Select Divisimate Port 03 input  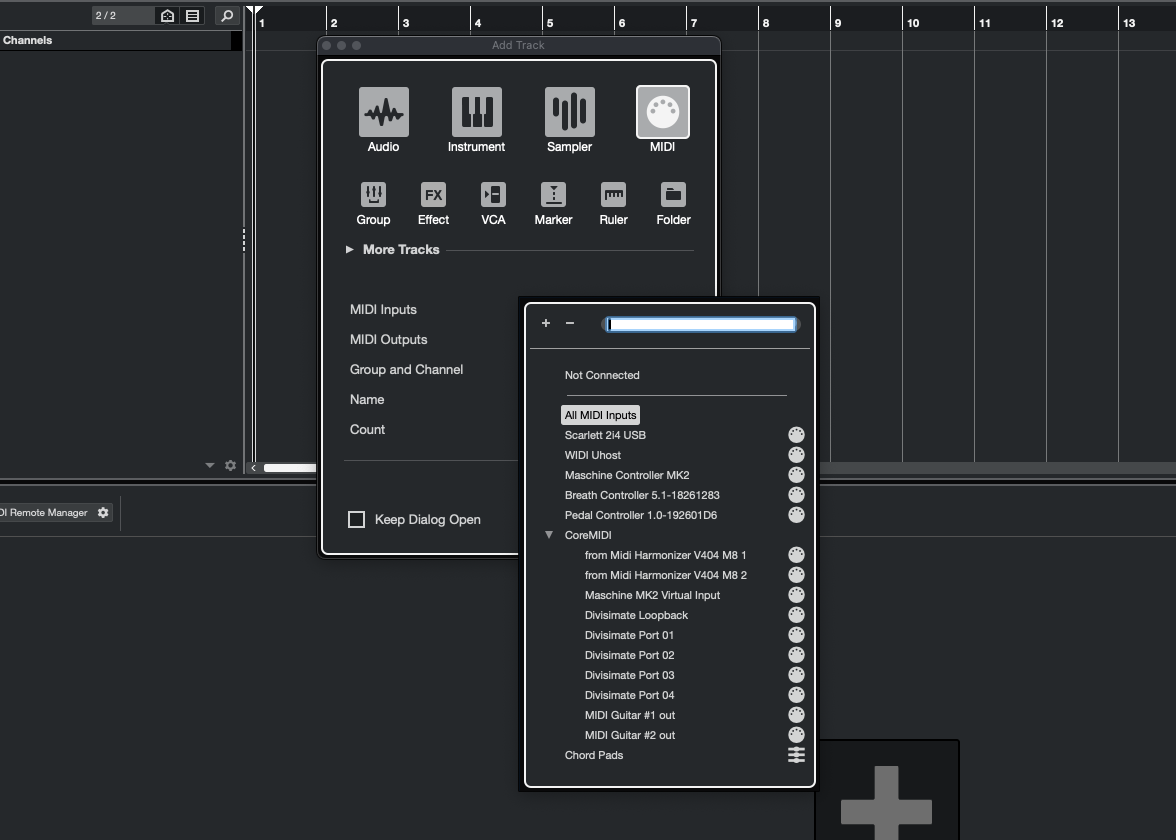629,675
